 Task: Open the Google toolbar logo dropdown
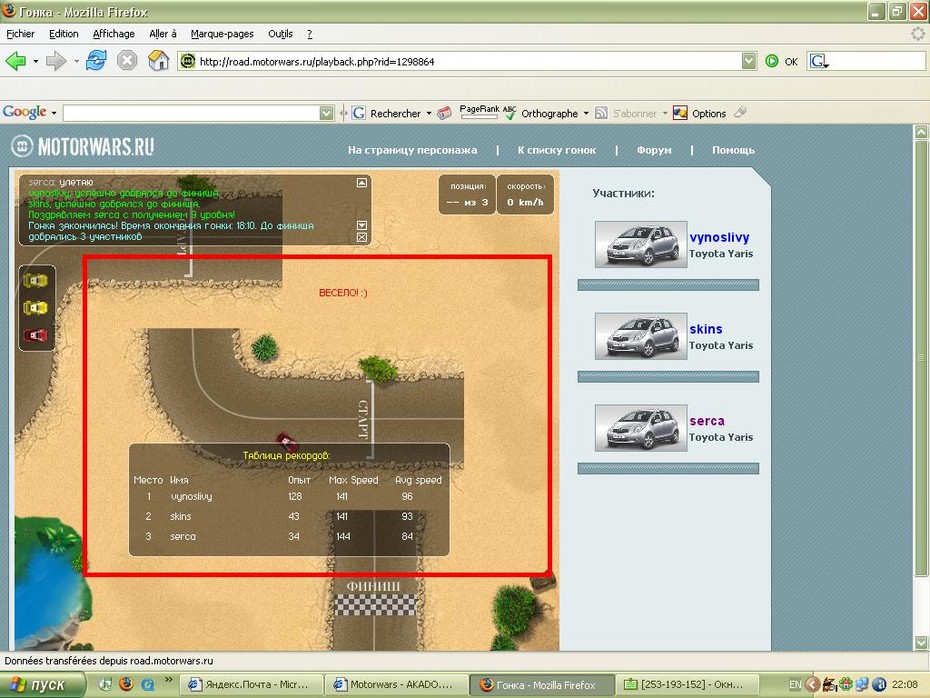point(54,113)
